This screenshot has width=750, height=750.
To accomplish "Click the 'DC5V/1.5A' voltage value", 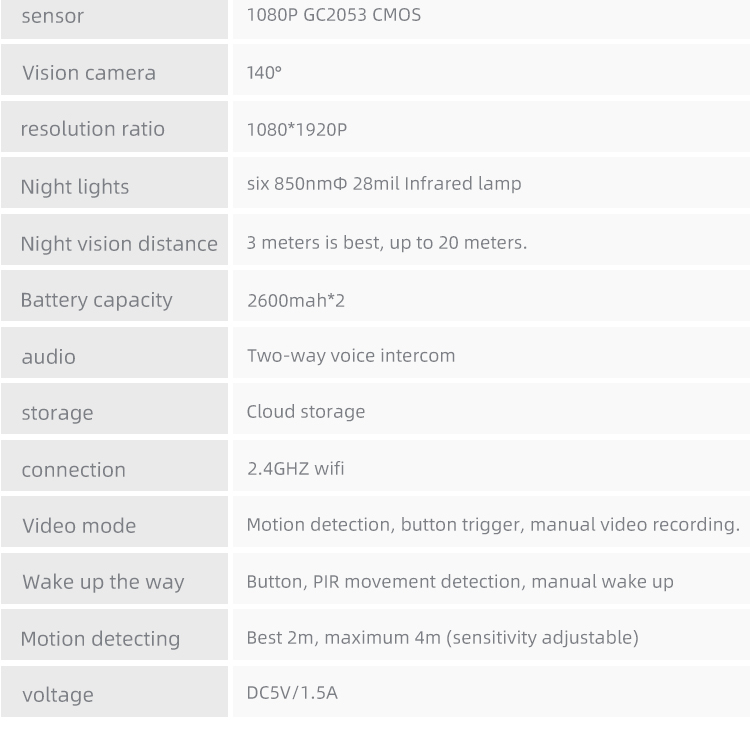I will coord(292,693).
